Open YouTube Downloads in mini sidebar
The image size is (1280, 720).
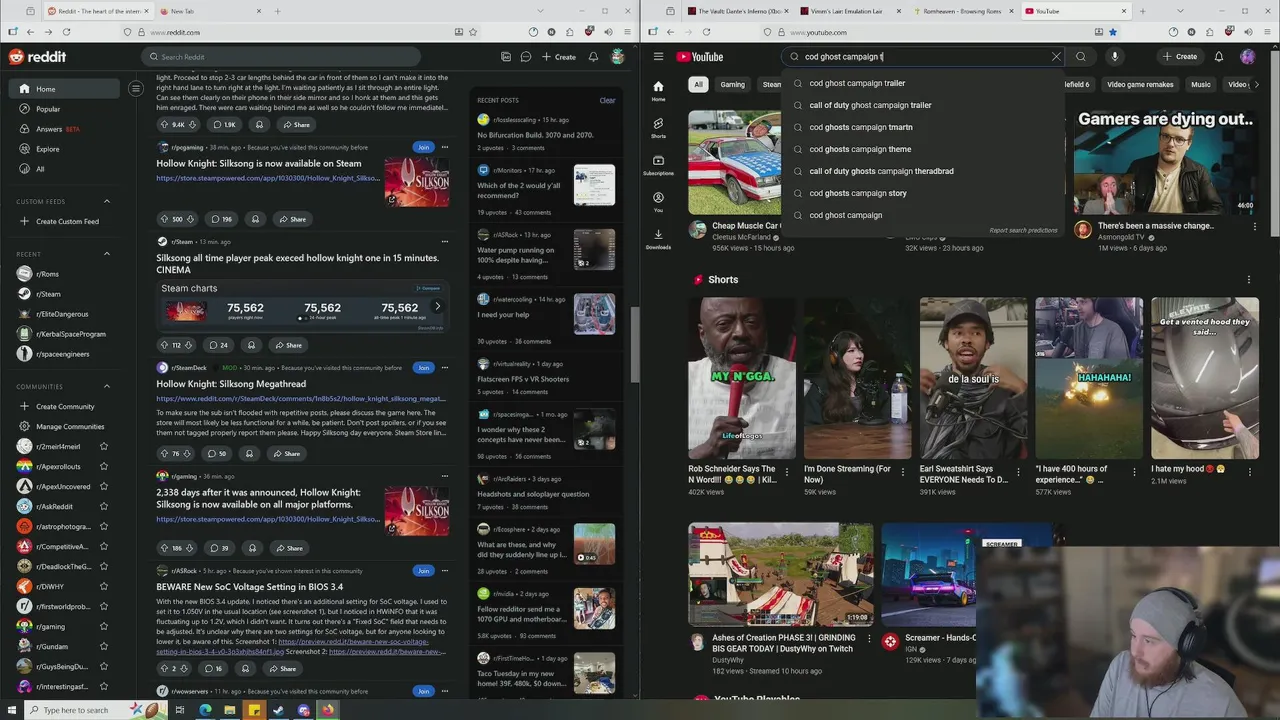pos(658,239)
